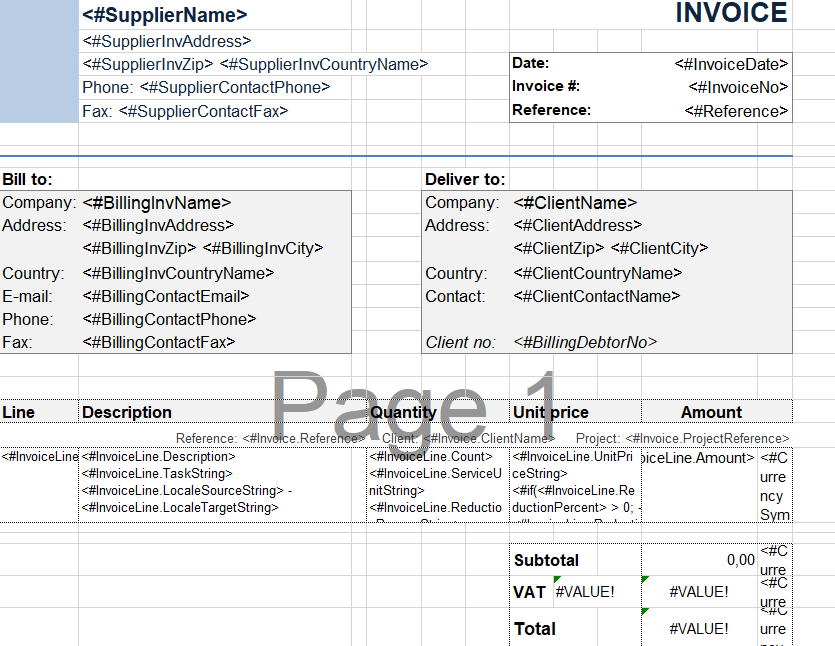Select the <#ClientName> company cell
Image resolution: width=835 pixels, height=646 pixels.
tap(575, 203)
